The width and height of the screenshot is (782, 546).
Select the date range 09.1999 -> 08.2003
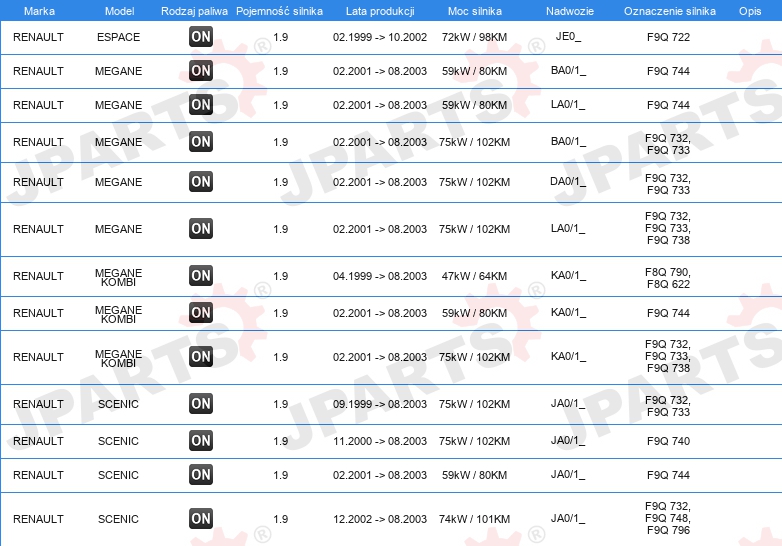[x=380, y=404]
